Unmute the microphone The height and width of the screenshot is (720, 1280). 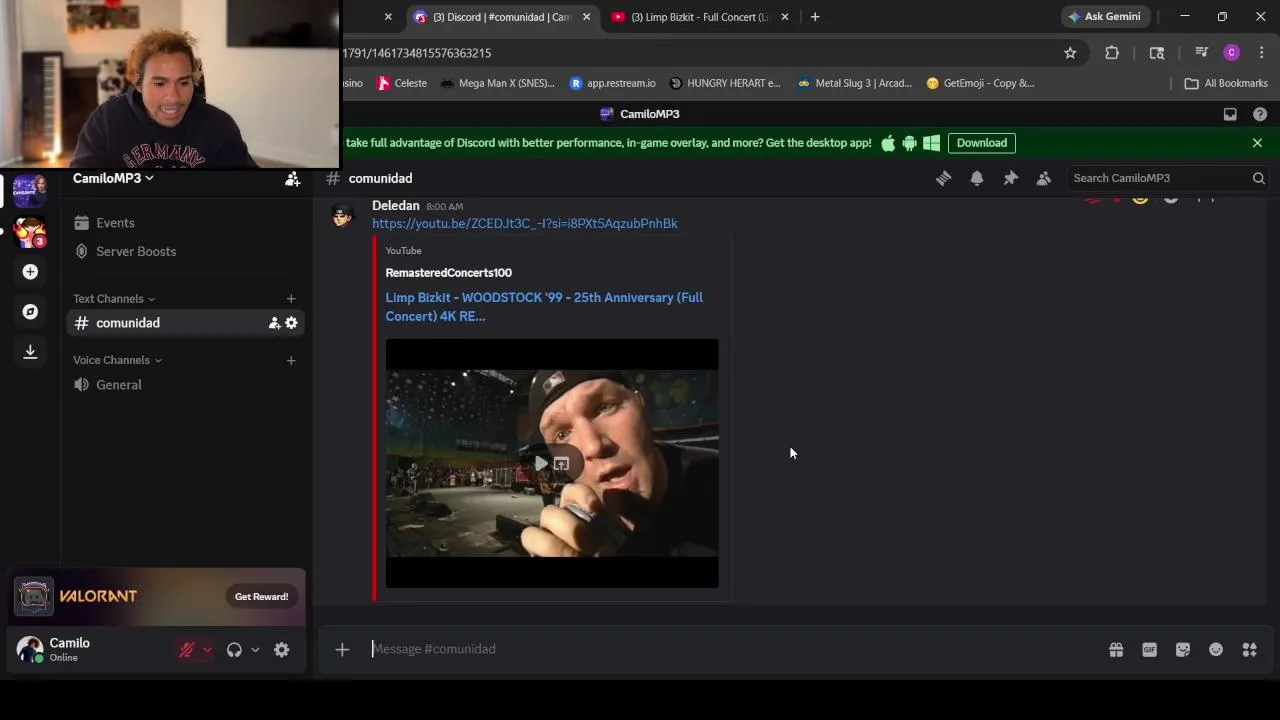[186, 650]
